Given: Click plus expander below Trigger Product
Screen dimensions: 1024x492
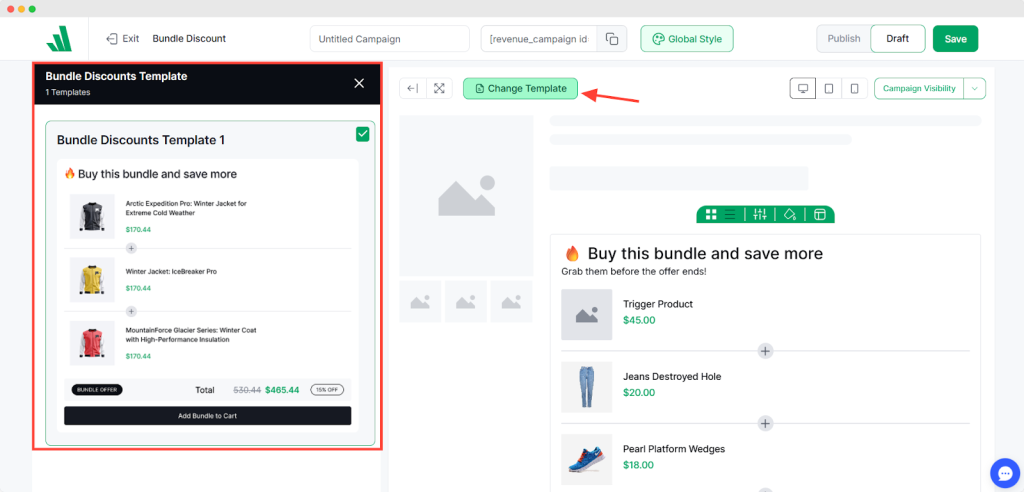Looking at the screenshot, I should click(x=765, y=351).
